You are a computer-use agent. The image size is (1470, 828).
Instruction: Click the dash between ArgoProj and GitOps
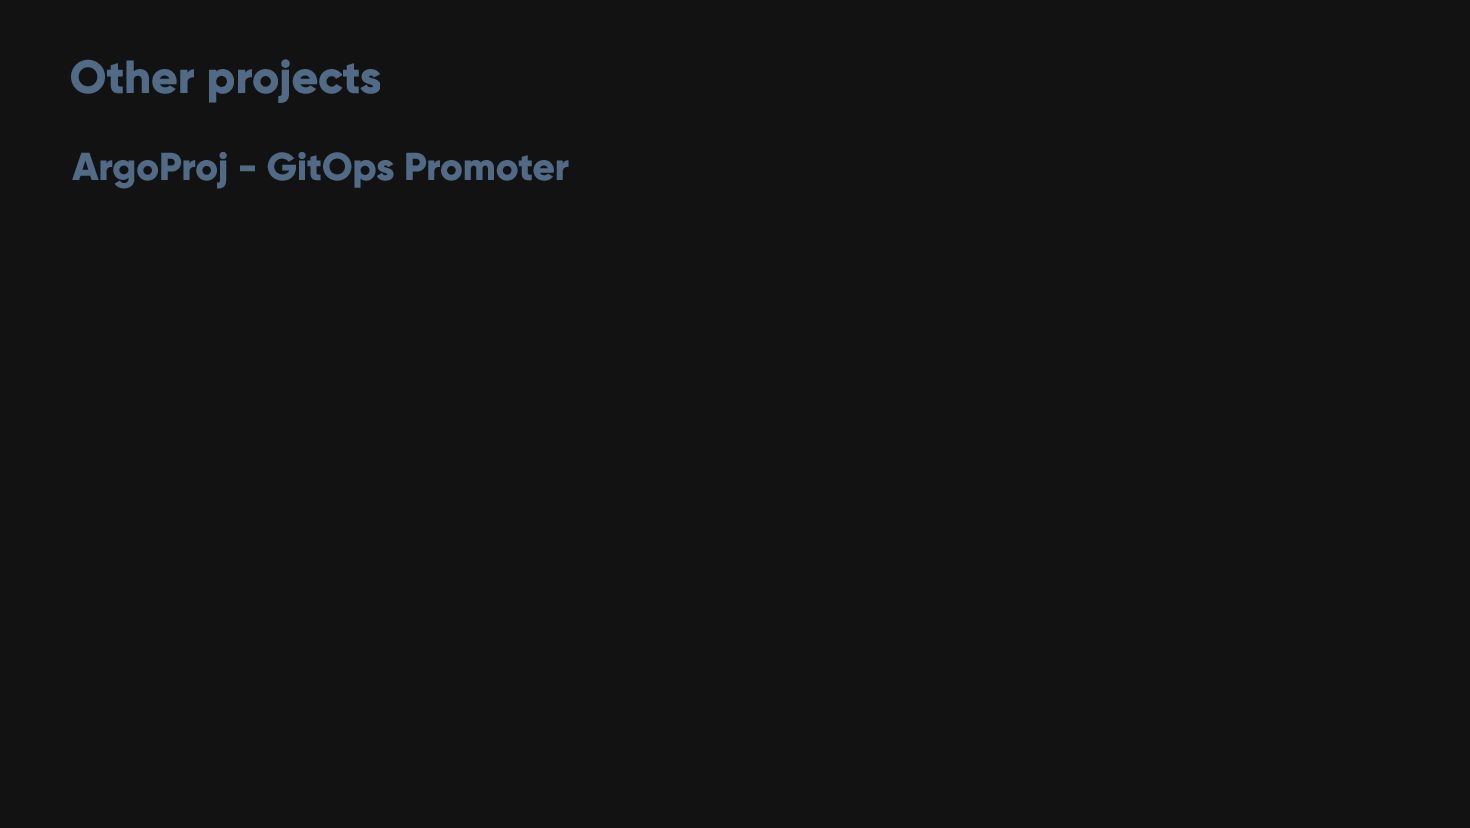point(247,168)
